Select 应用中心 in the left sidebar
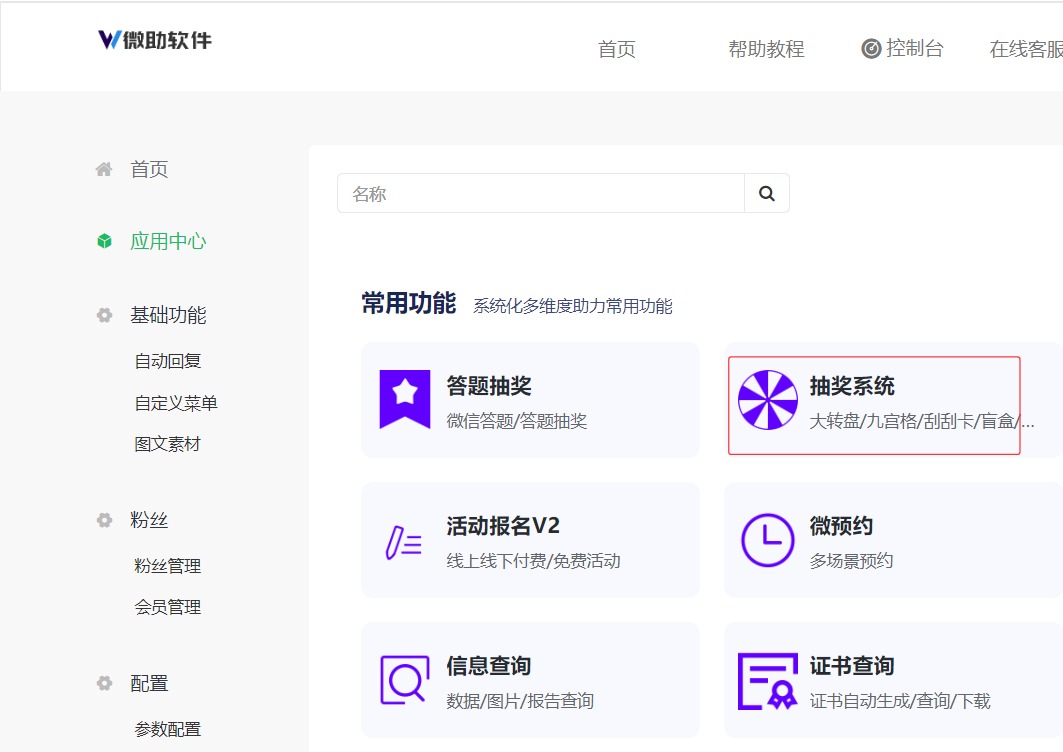Screen dimensions: 1063x752 click(x=168, y=241)
